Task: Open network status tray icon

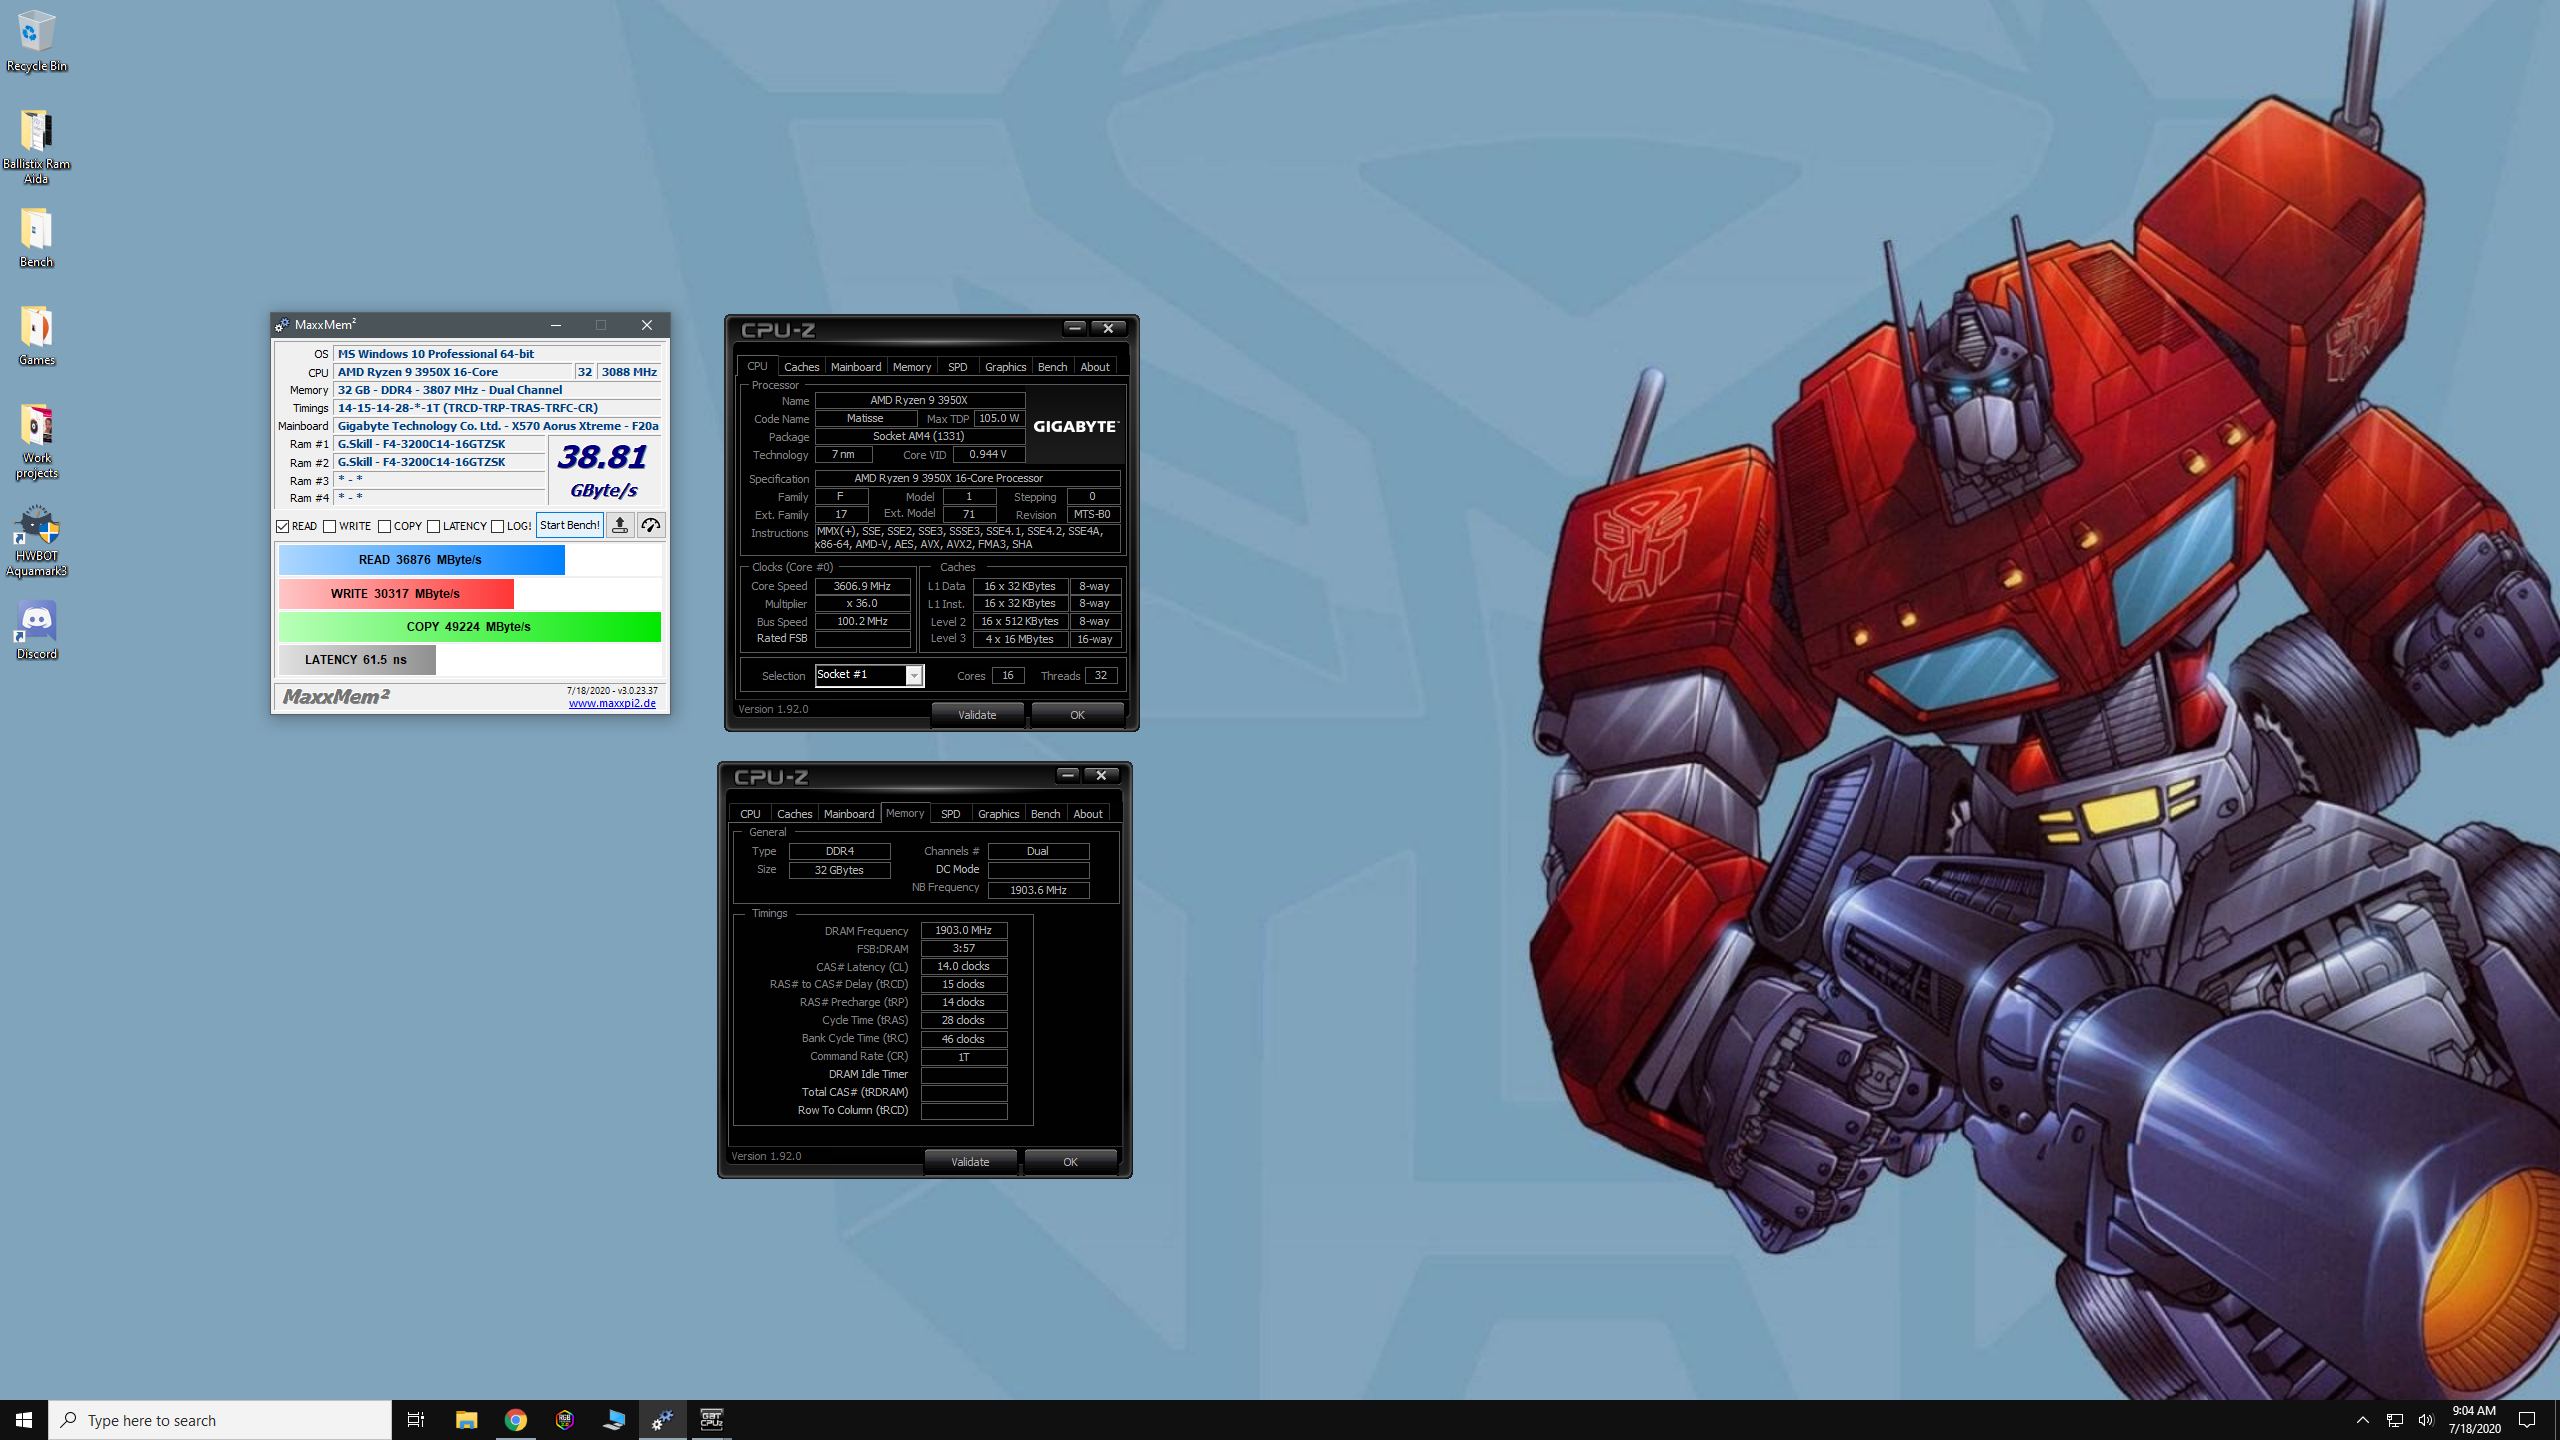Action: (x=2395, y=1420)
